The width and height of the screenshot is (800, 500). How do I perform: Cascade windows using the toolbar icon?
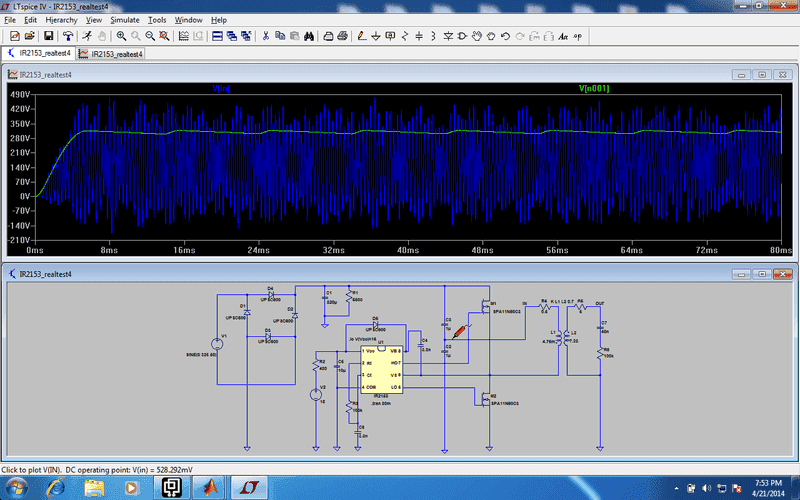pos(232,36)
